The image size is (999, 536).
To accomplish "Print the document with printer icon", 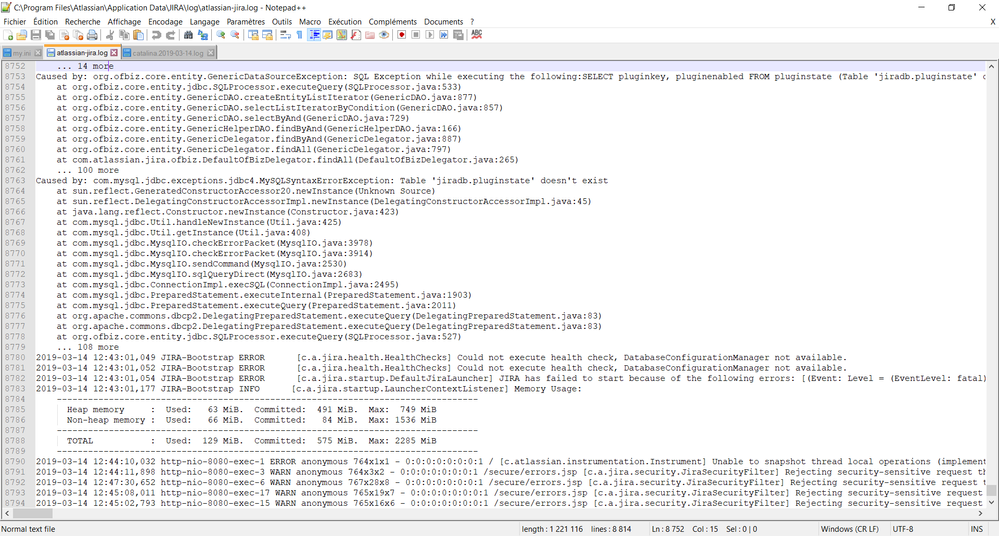I will click(x=92, y=34).
